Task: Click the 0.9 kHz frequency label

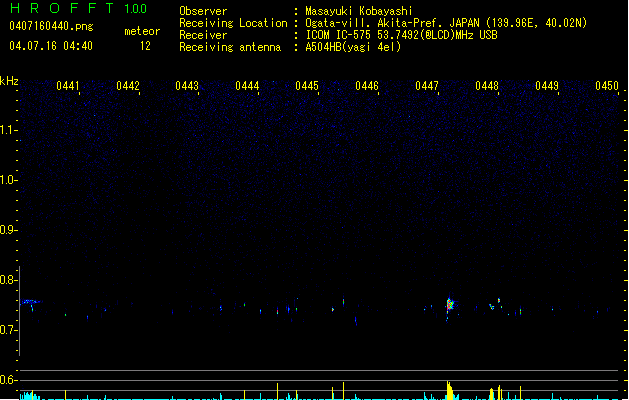Action: click(x=8, y=230)
